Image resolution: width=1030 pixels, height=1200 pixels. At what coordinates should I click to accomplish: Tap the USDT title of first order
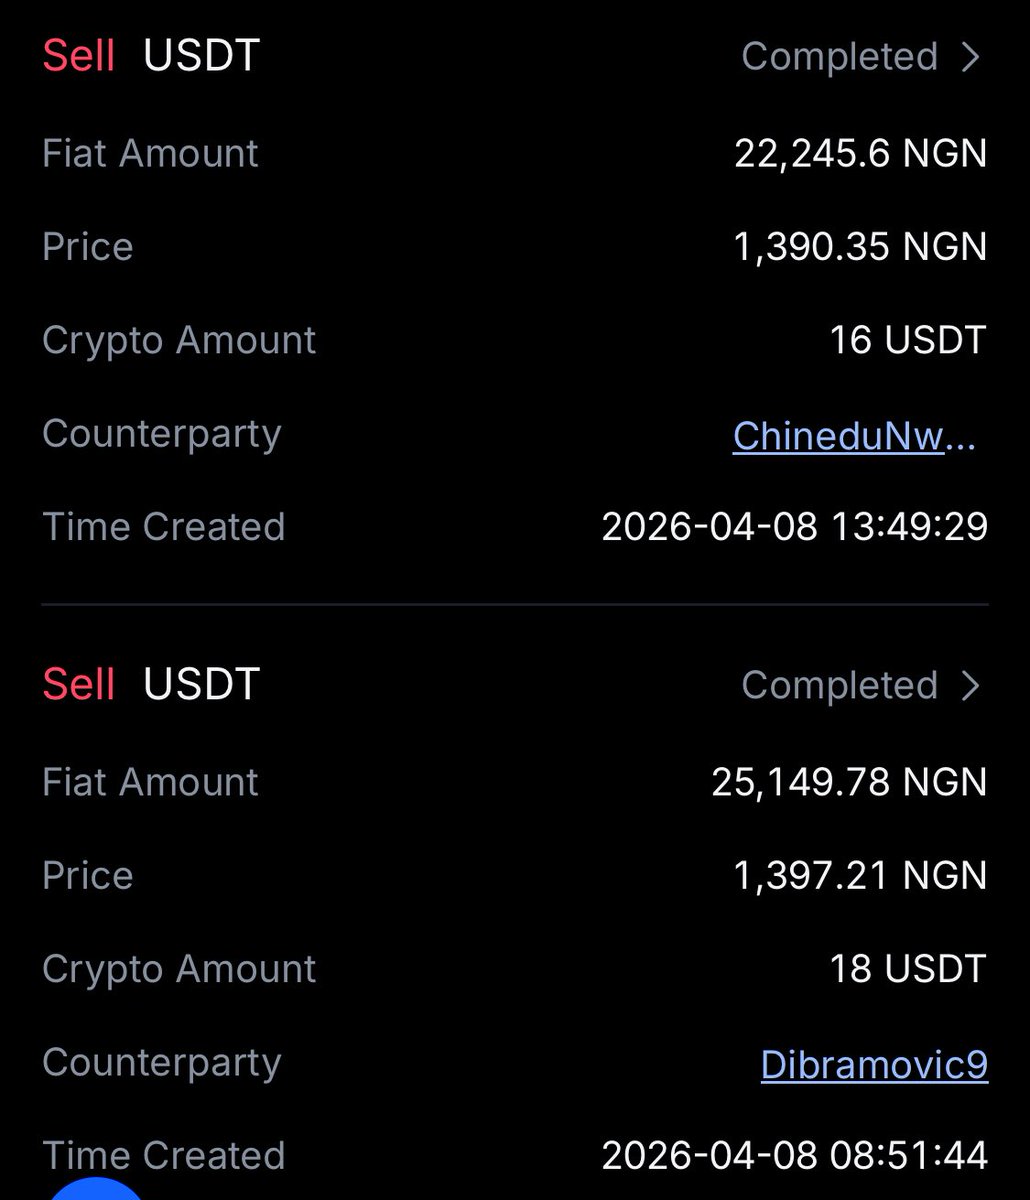(201, 56)
